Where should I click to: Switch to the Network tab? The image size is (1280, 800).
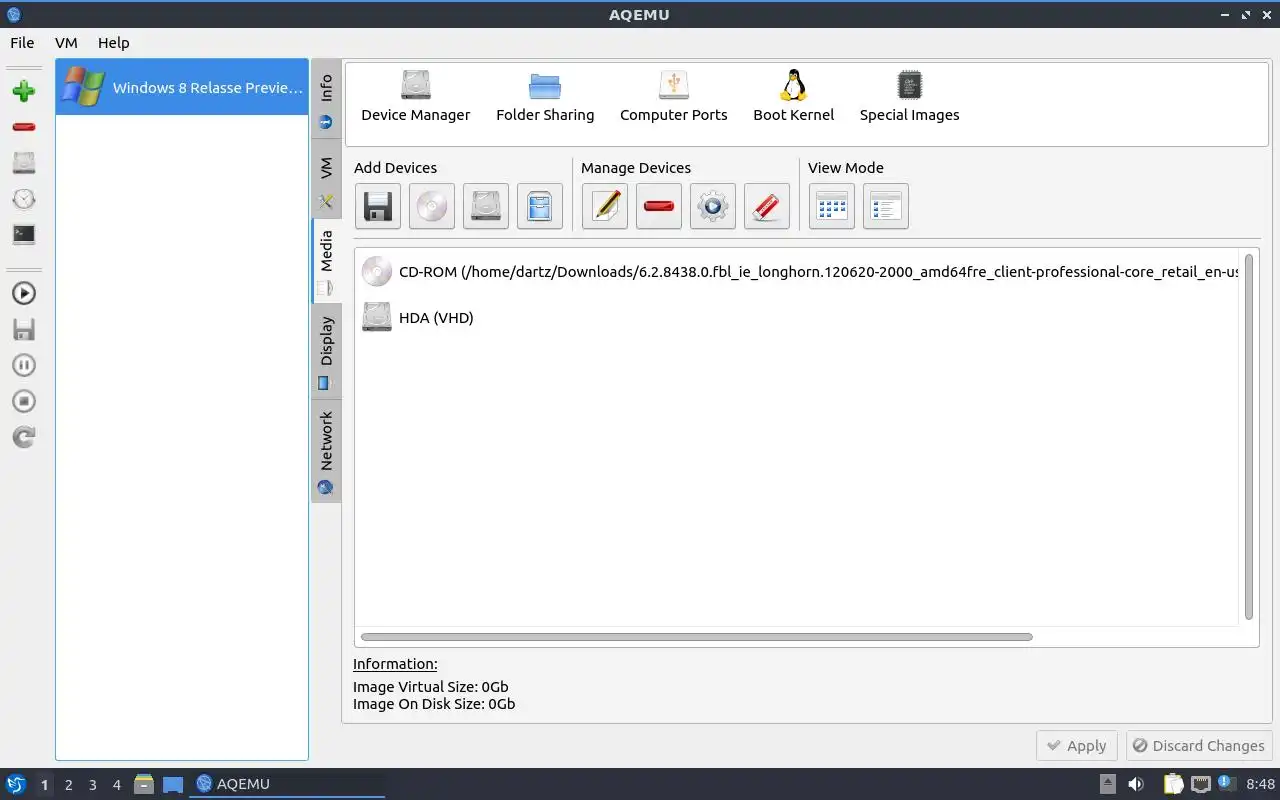[326, 451]
